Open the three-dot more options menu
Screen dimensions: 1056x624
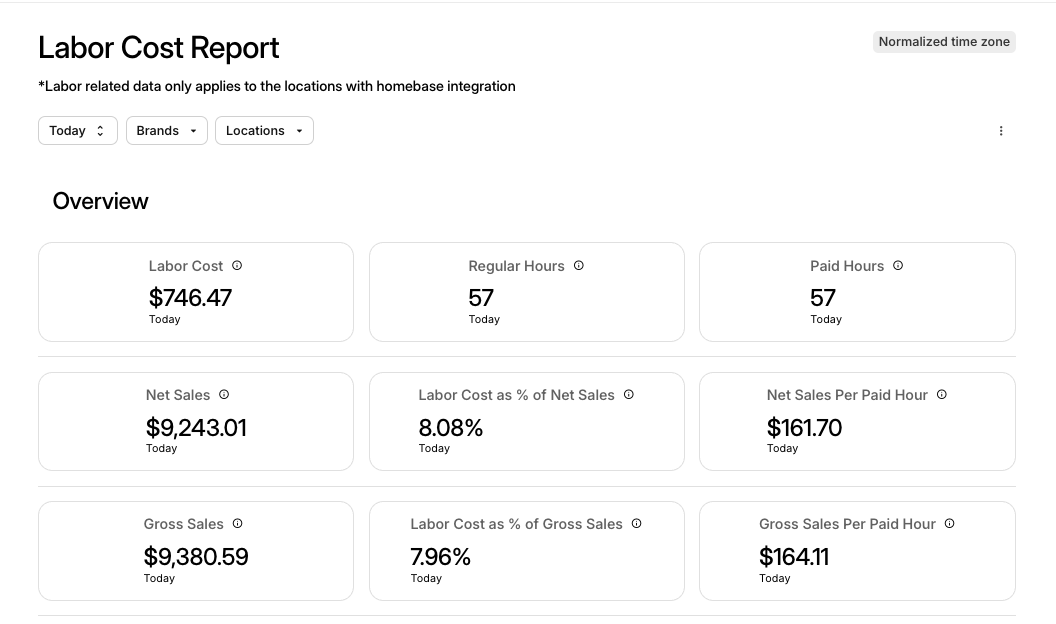[1001, 131]
